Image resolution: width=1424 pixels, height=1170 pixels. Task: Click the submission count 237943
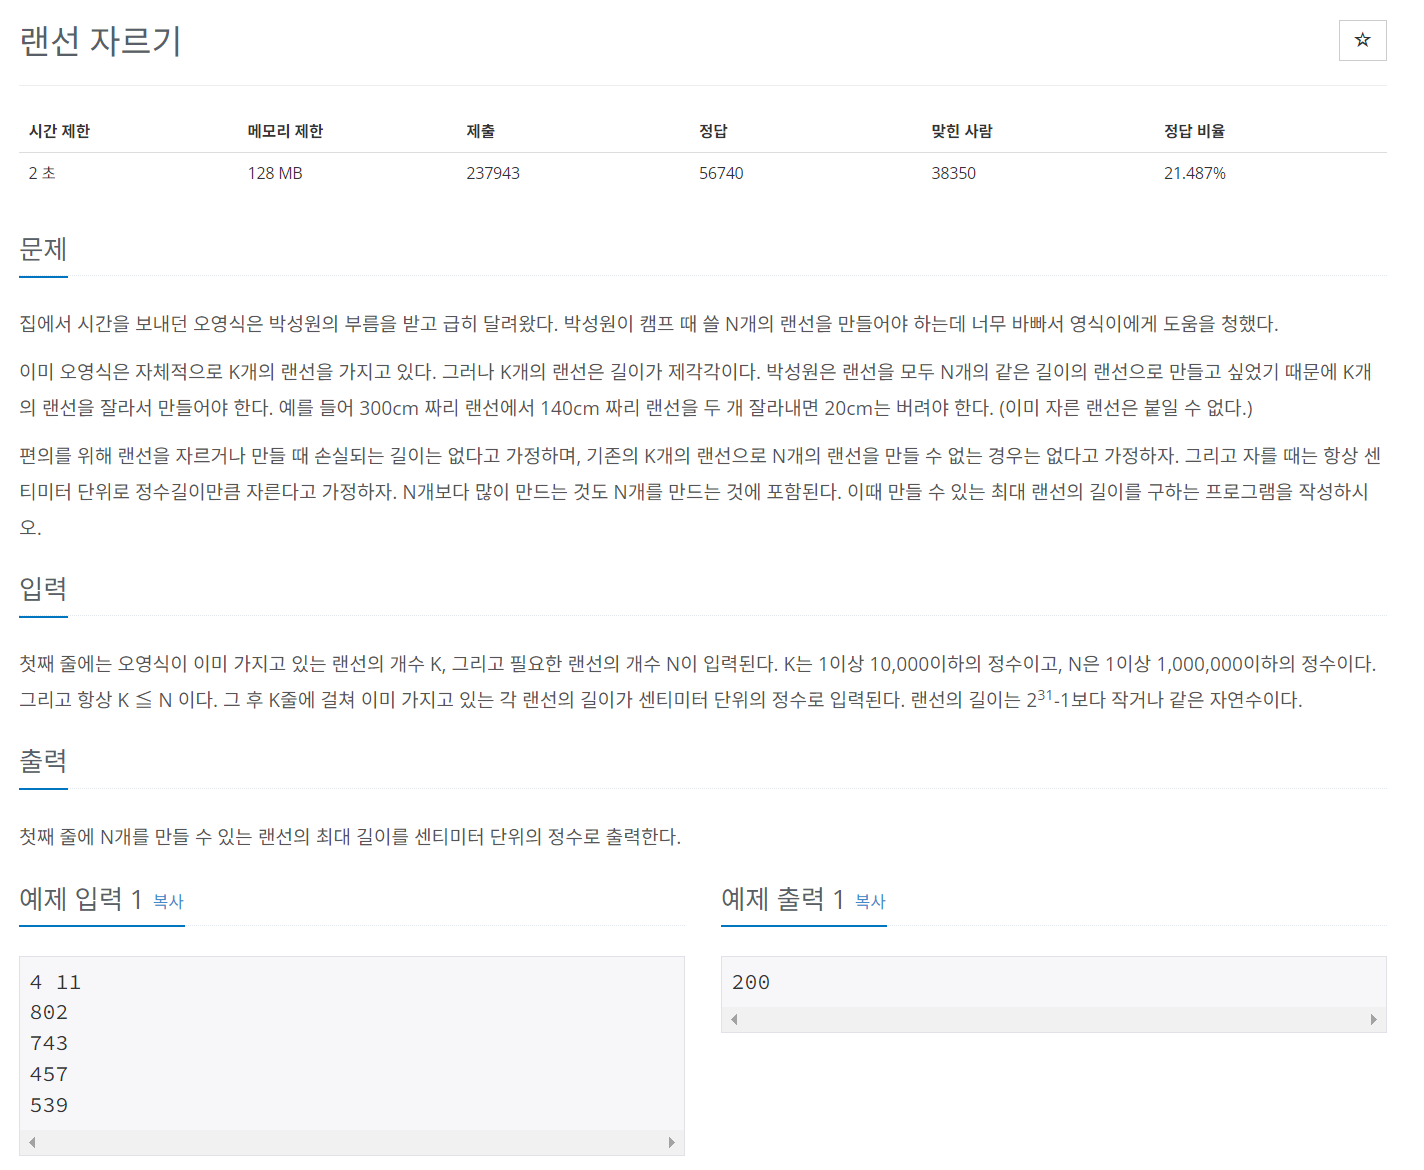point(493,173)
